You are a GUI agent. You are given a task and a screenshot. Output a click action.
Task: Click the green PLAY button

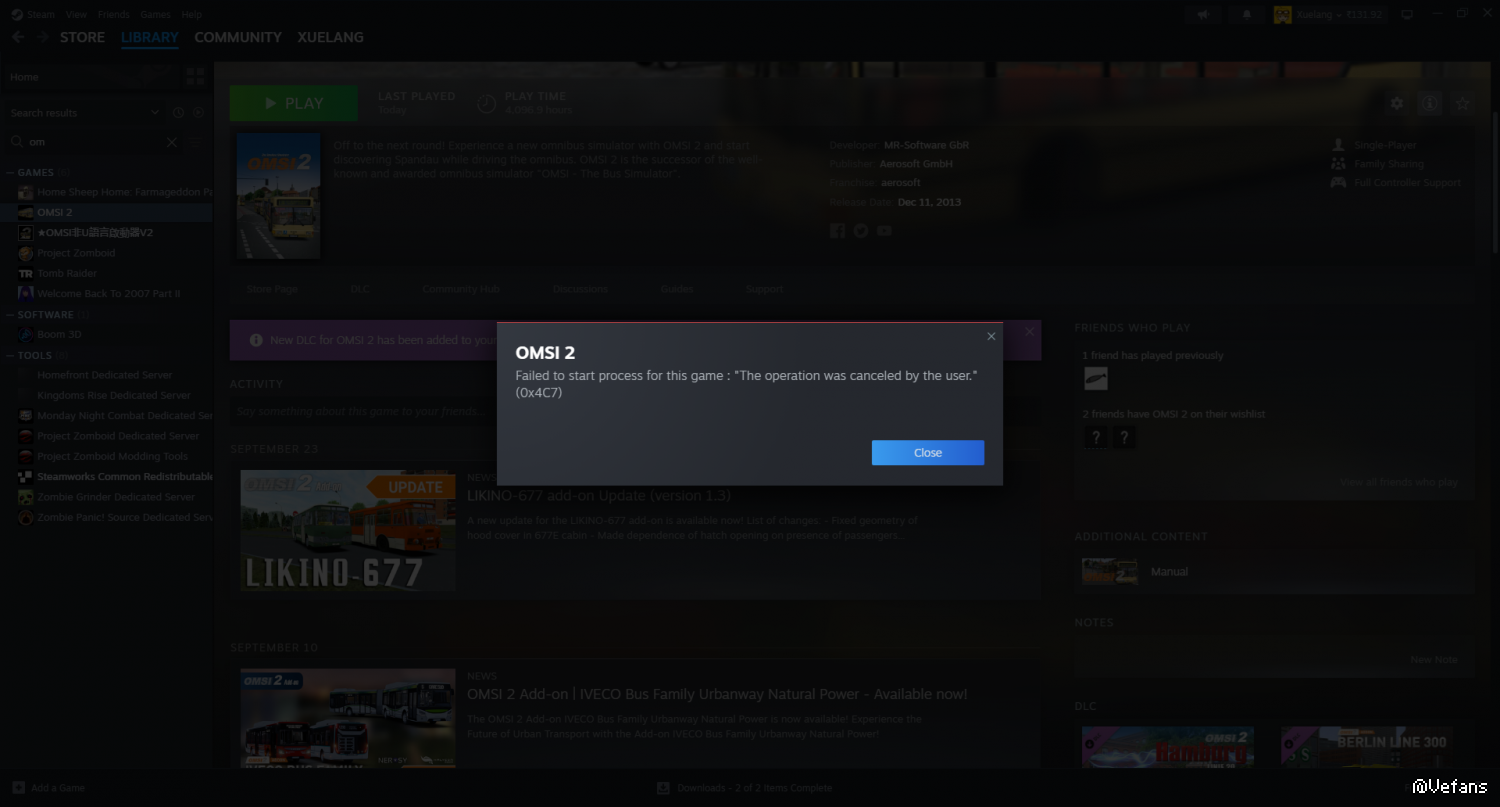[294, 103]
